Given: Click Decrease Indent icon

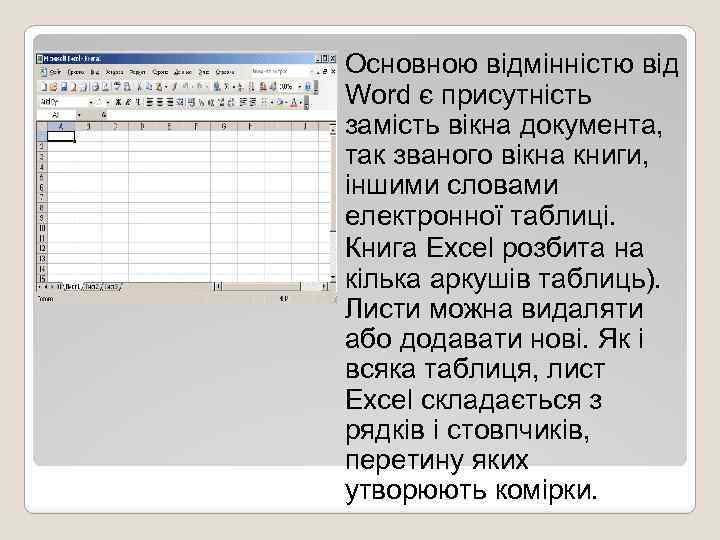Looking at the screenshot, I should (243, 102).
